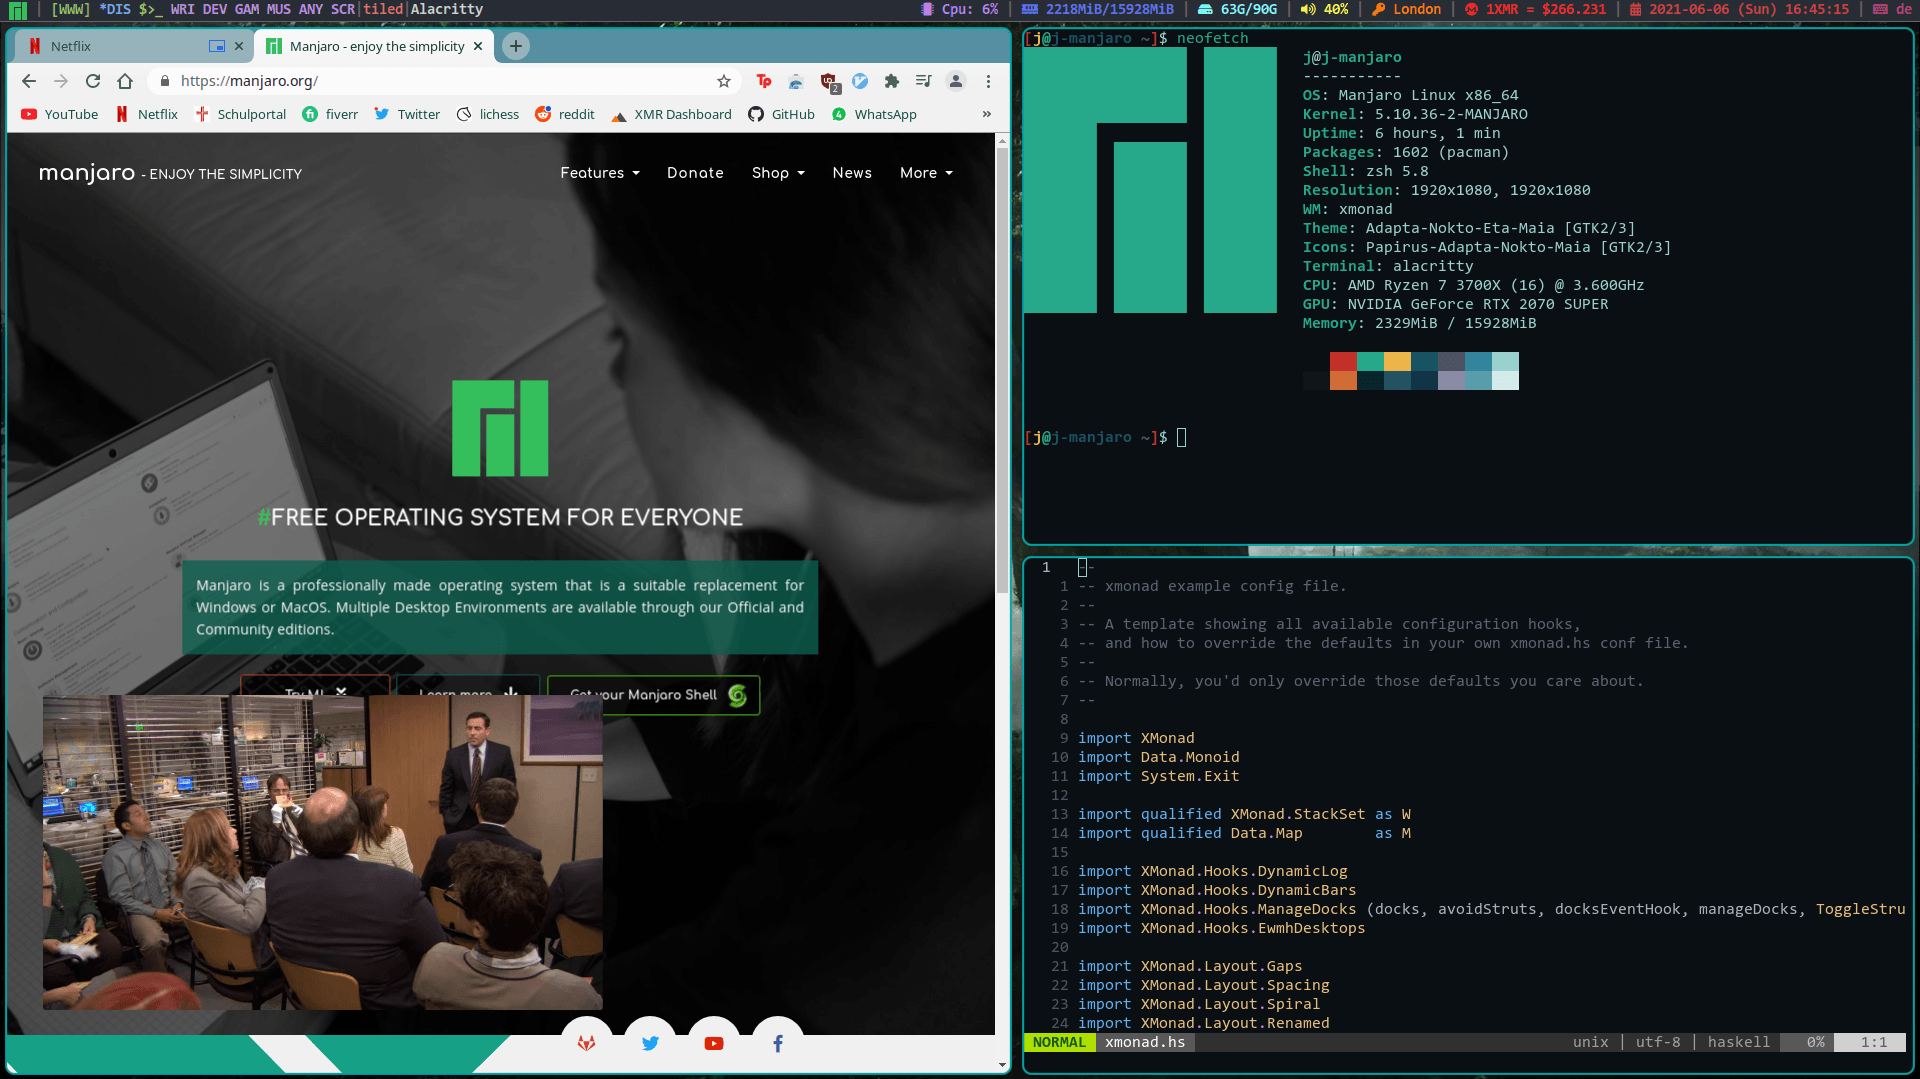Open the Twitter bookmark
The height and width of the screenshot is (1079, 1920).
407,114
